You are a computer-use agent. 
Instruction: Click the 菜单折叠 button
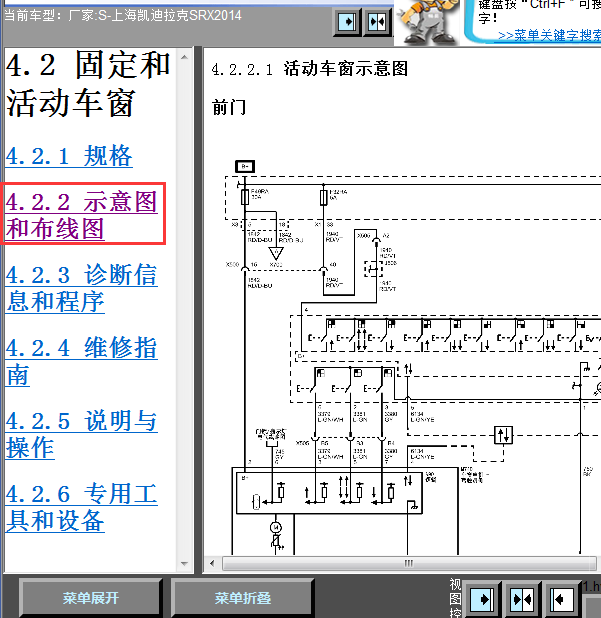tap(242, 598)
